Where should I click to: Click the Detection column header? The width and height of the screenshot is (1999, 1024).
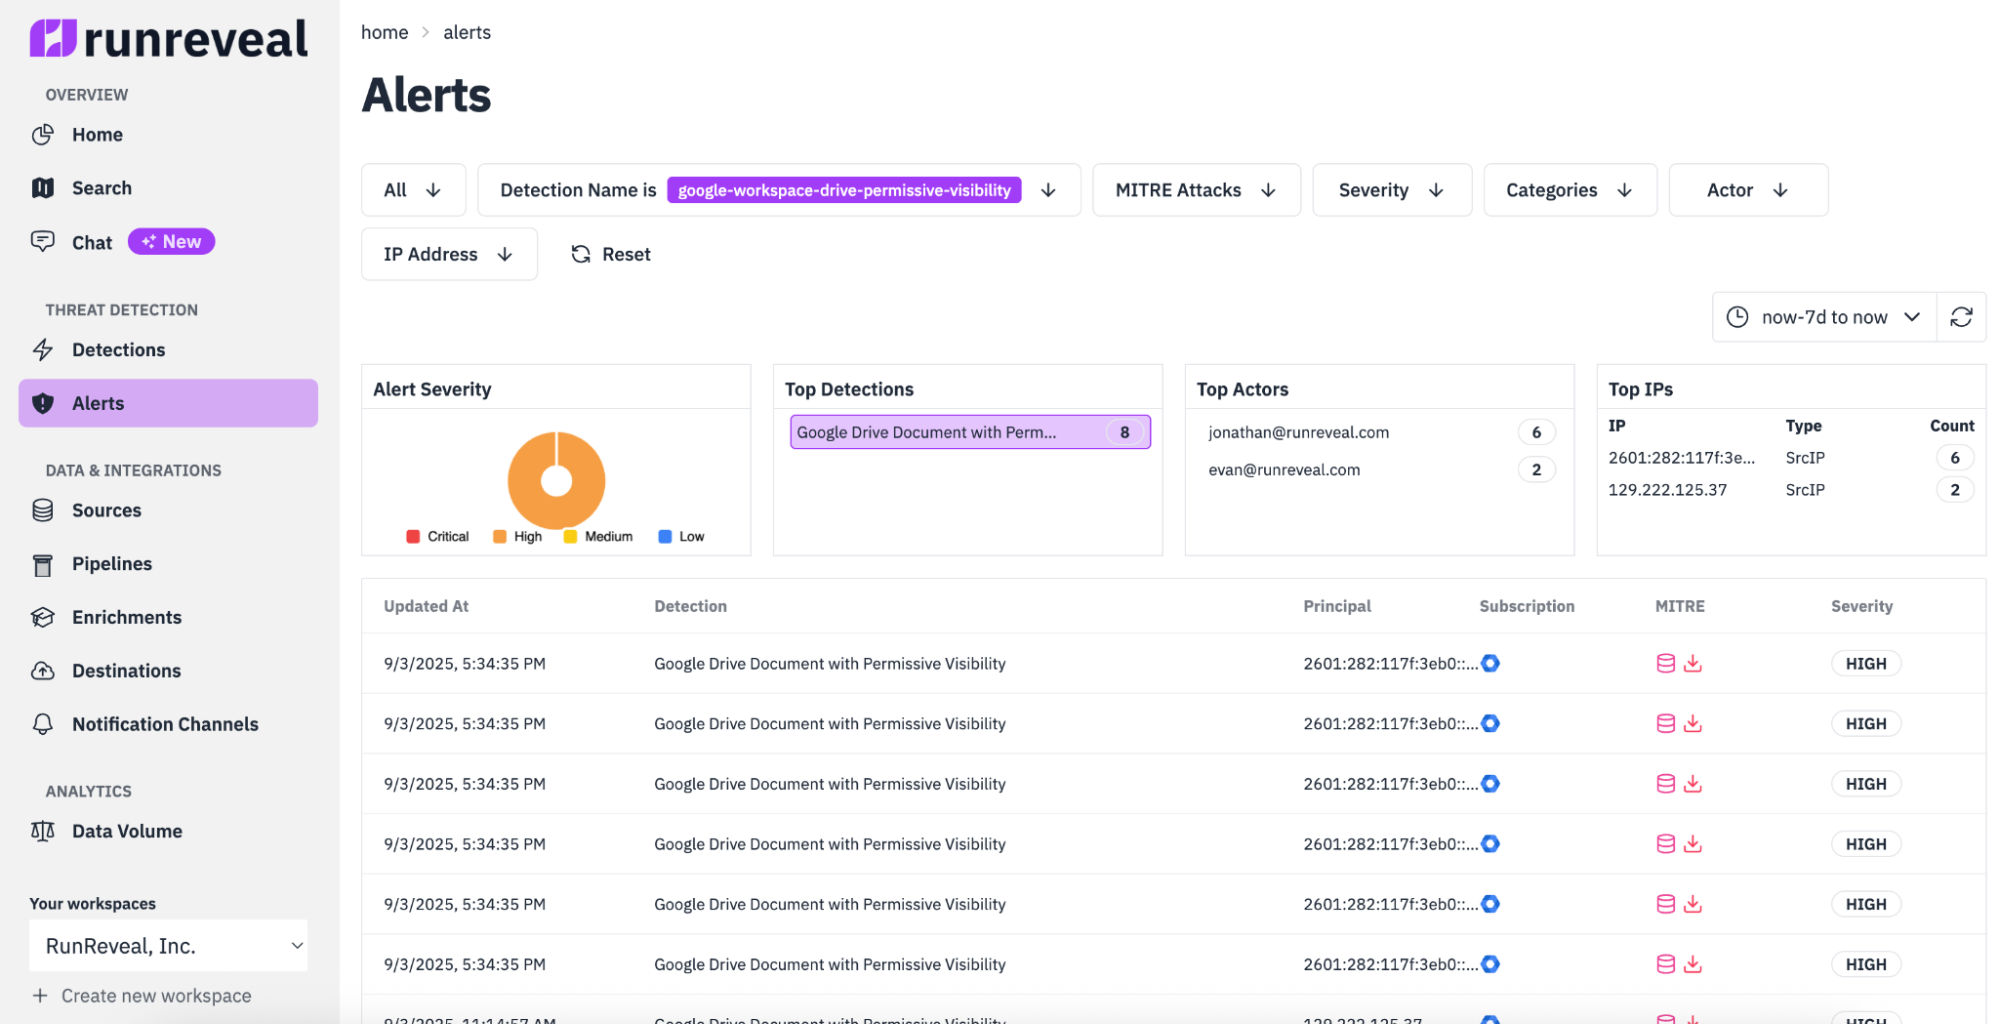690,606
